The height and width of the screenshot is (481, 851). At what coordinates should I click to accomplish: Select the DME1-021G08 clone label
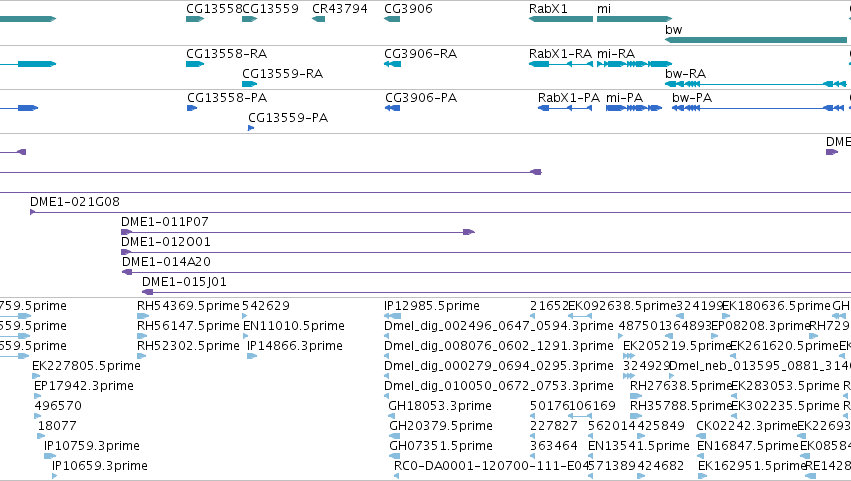(75, 202)
